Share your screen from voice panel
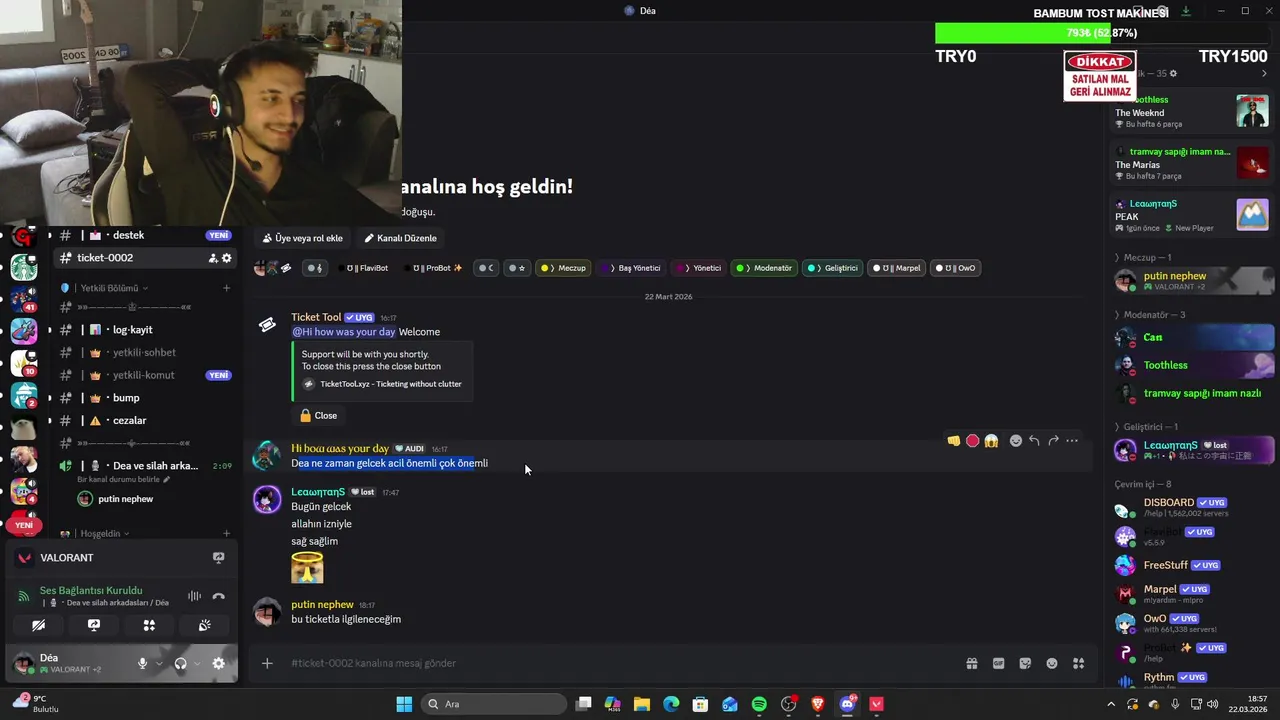 tap(94, 625)
